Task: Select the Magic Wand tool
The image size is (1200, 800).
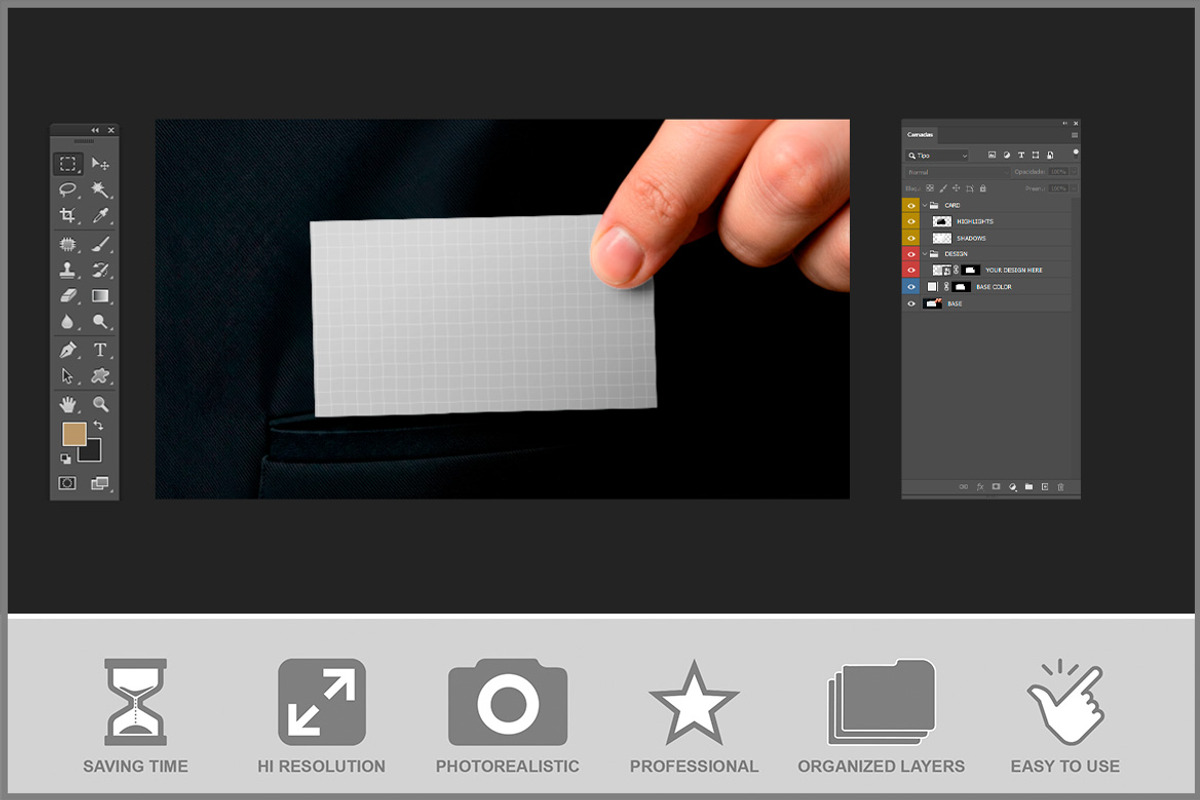Action: pos(100,189)
